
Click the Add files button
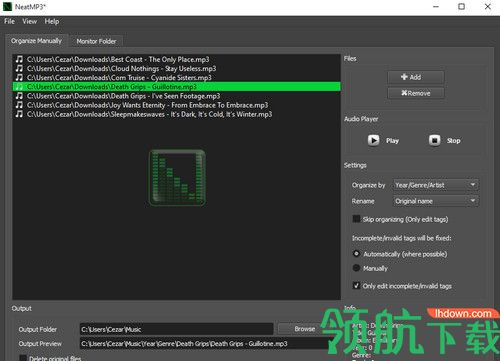coord(416,77)
